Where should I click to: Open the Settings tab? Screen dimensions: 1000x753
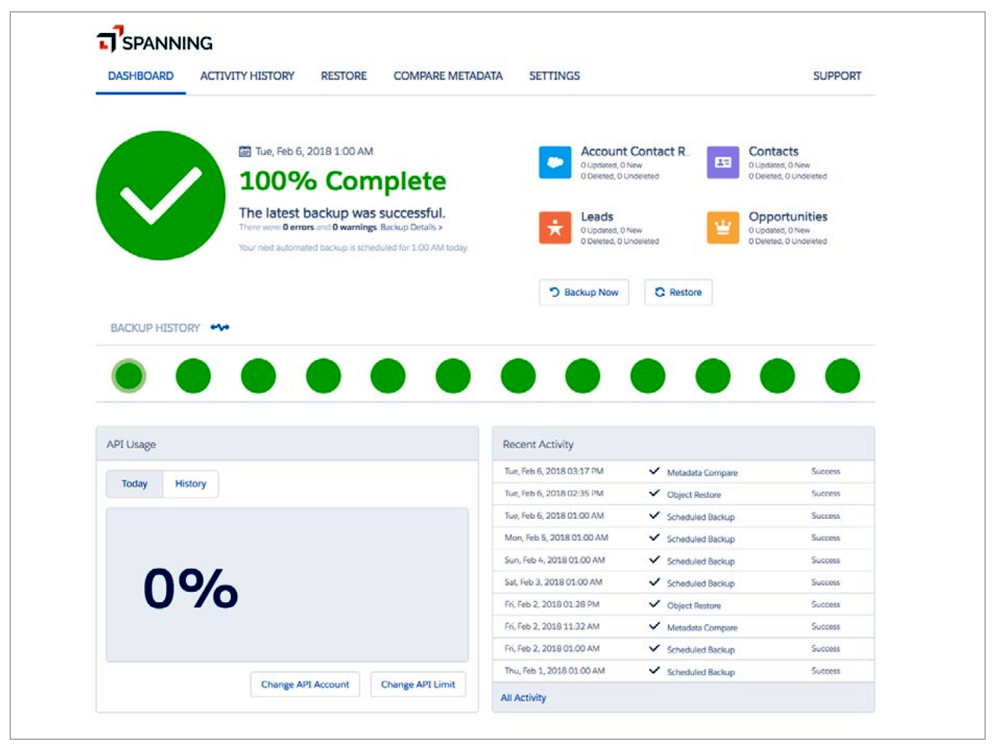pos(554,76)
